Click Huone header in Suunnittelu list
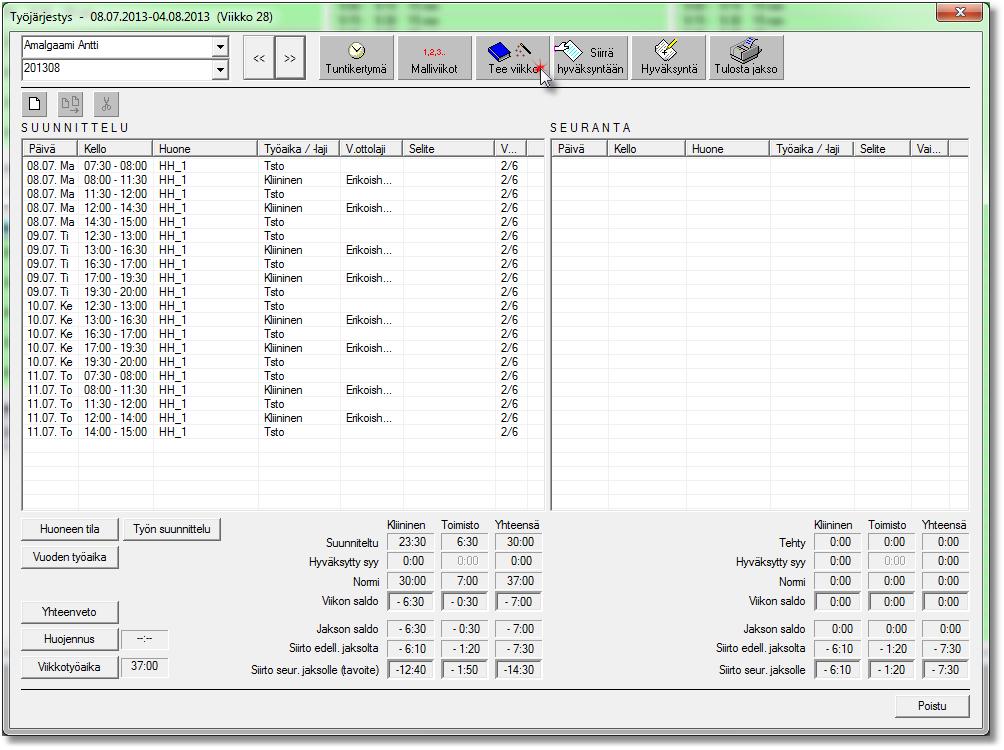The image size is (1004, 750). click(205, 149)
